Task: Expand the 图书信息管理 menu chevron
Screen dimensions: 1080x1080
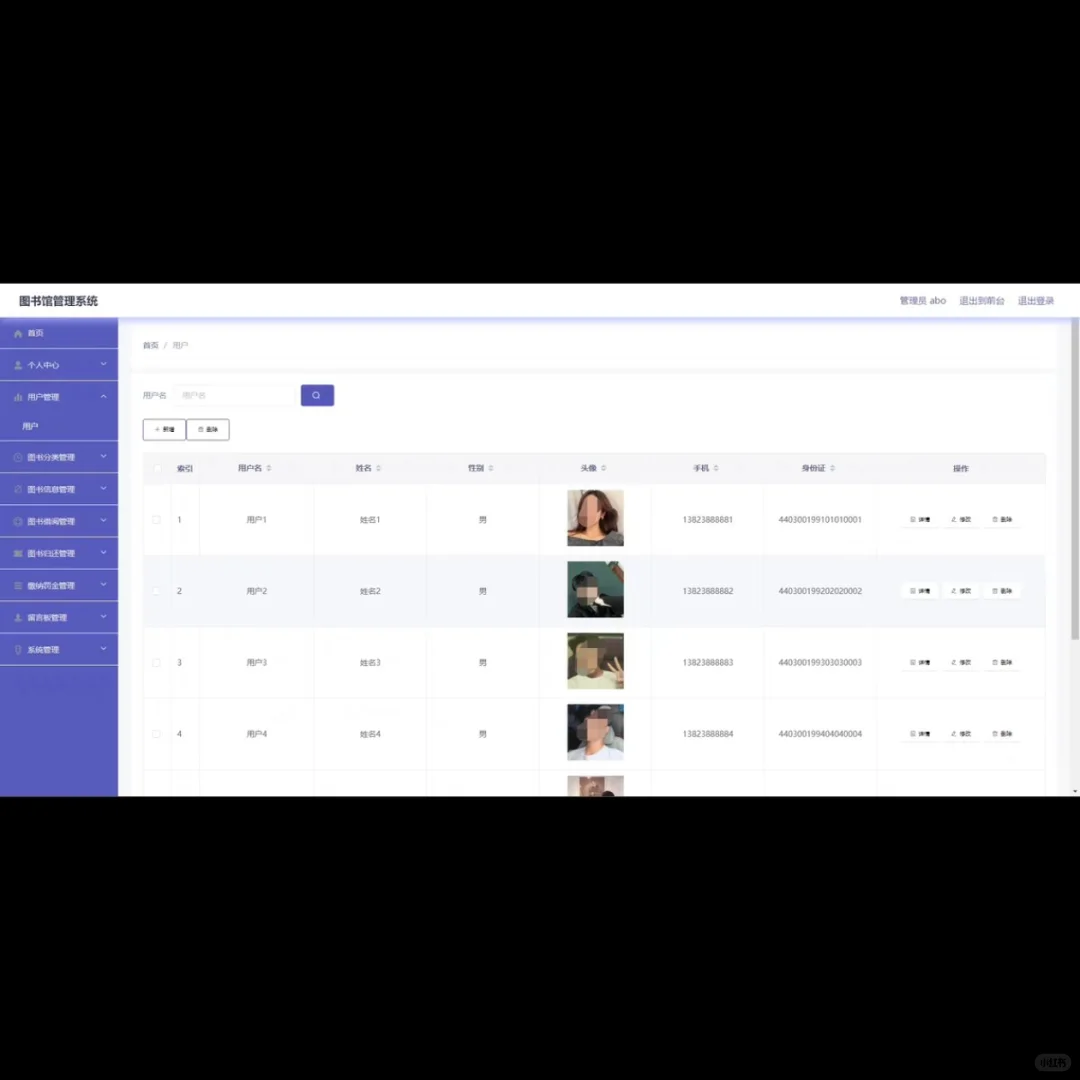Action: pos(103,489)
